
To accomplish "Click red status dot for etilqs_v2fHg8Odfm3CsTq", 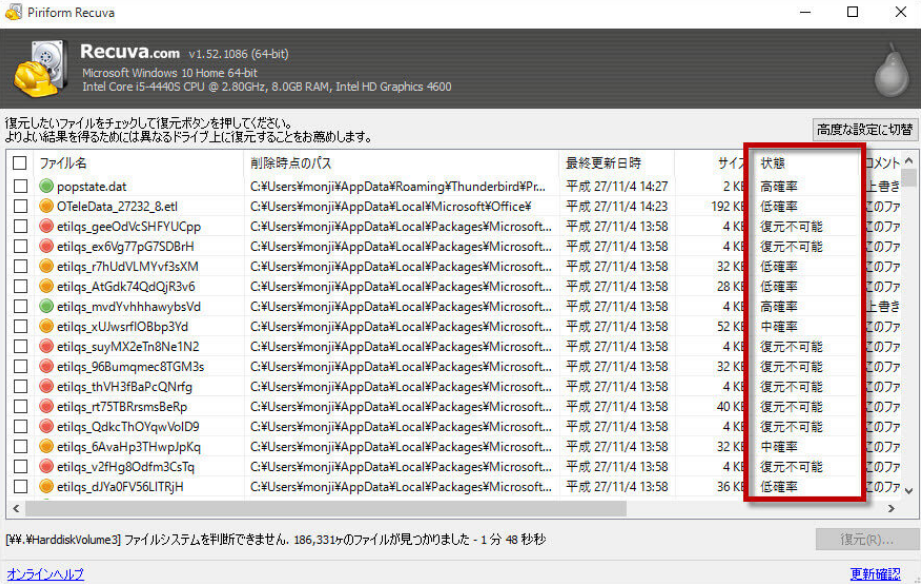I will click(x=46, y=466).
